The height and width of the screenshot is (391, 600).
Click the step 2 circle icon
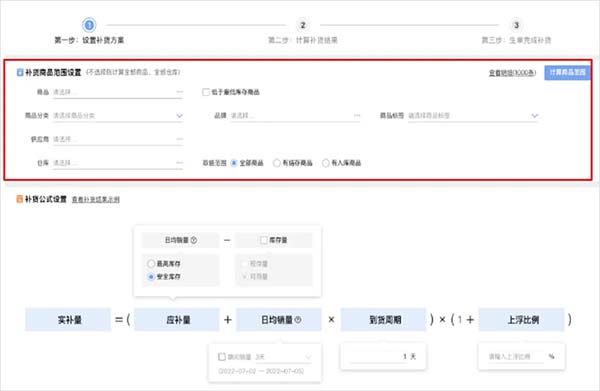[303, 25]
